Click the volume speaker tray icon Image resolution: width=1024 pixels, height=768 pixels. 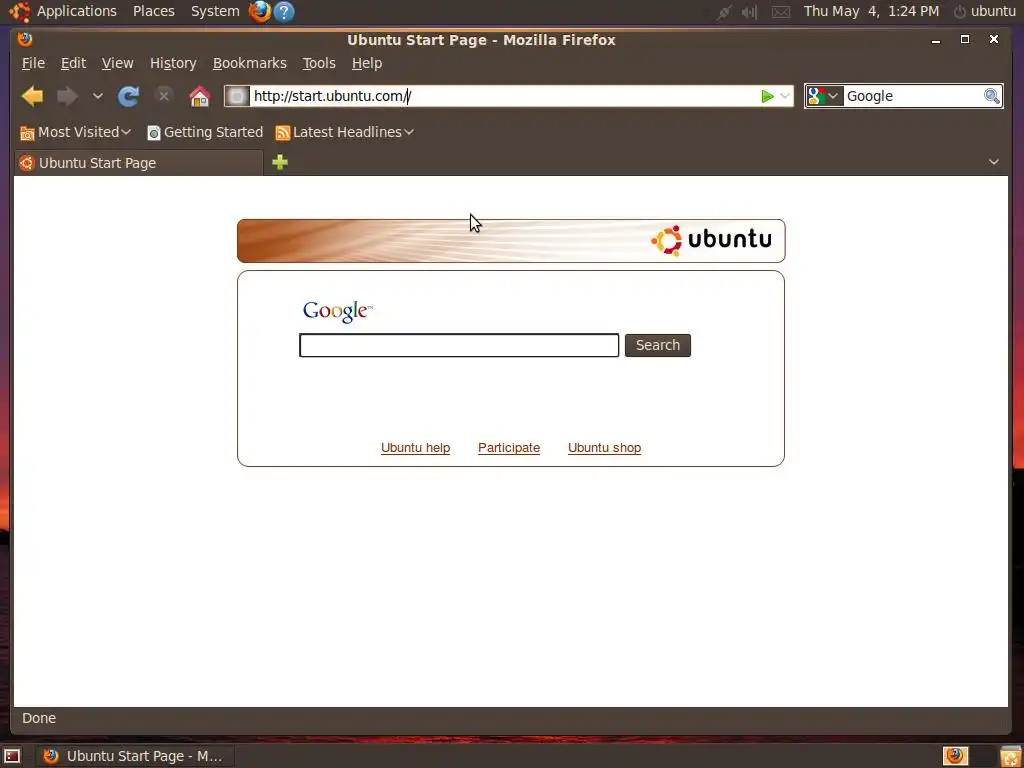749,12
